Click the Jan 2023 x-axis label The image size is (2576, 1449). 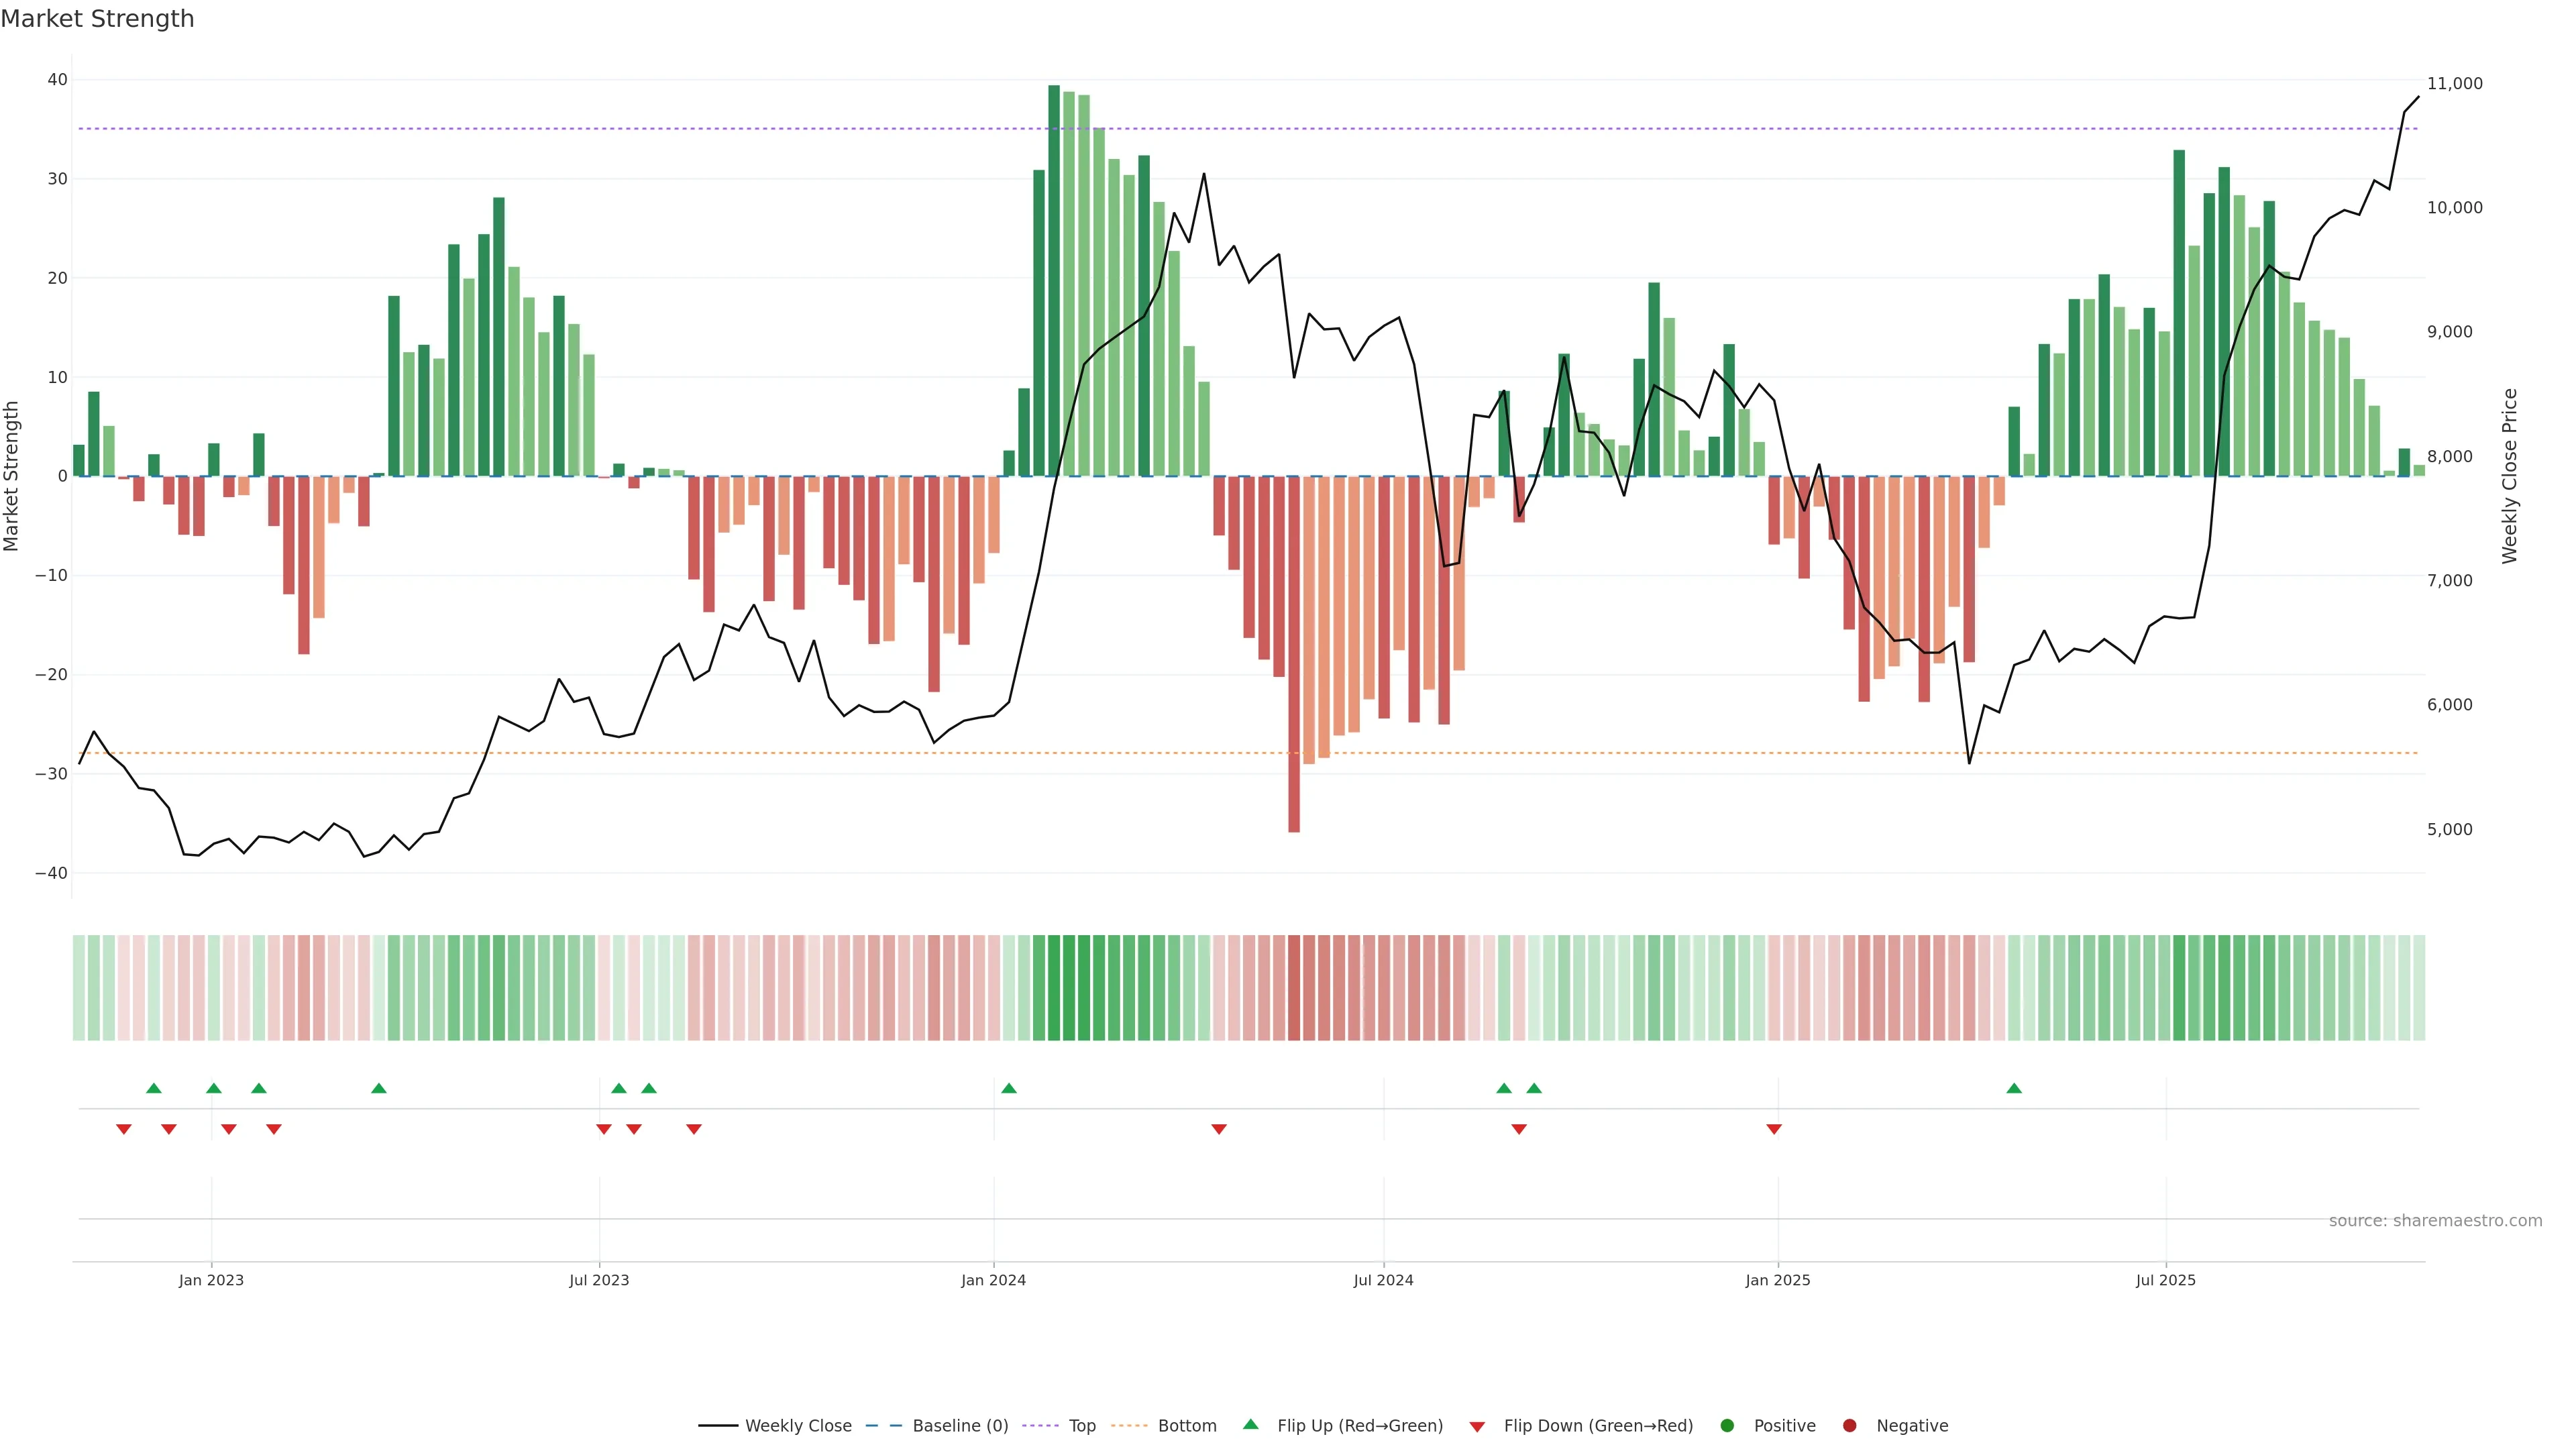pyautogui.click(x=211, y=1280)
